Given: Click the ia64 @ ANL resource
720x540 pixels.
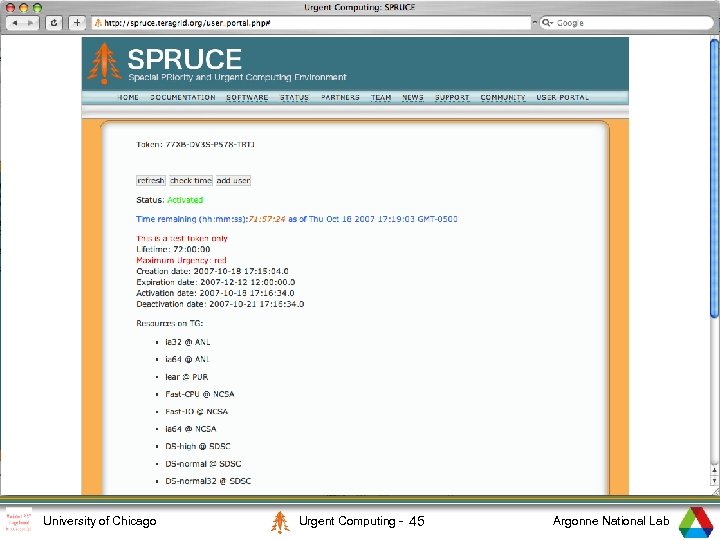Looking at the screenshot, I should point(188,359).
